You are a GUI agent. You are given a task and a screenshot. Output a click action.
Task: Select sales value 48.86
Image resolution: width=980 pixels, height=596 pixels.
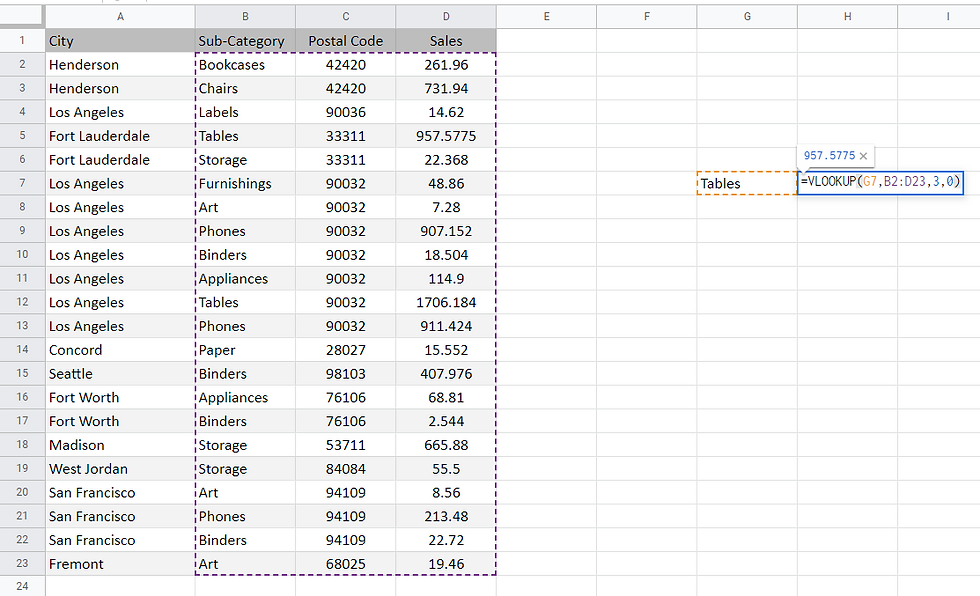pyautogui.click(x=446, y=184)
